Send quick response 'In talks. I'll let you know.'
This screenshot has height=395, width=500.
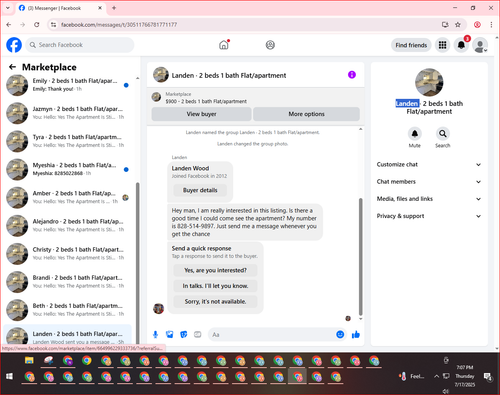tap(215, 286)
